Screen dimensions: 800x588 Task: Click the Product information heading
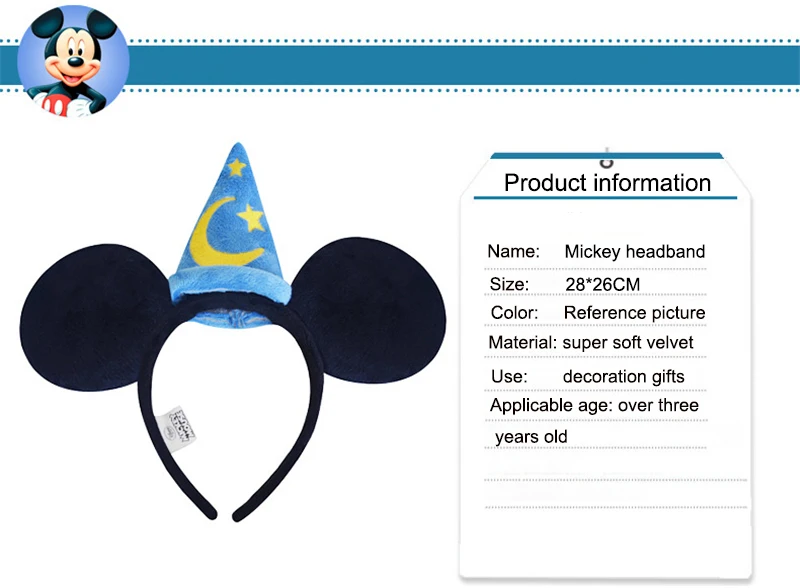[607, 183]
